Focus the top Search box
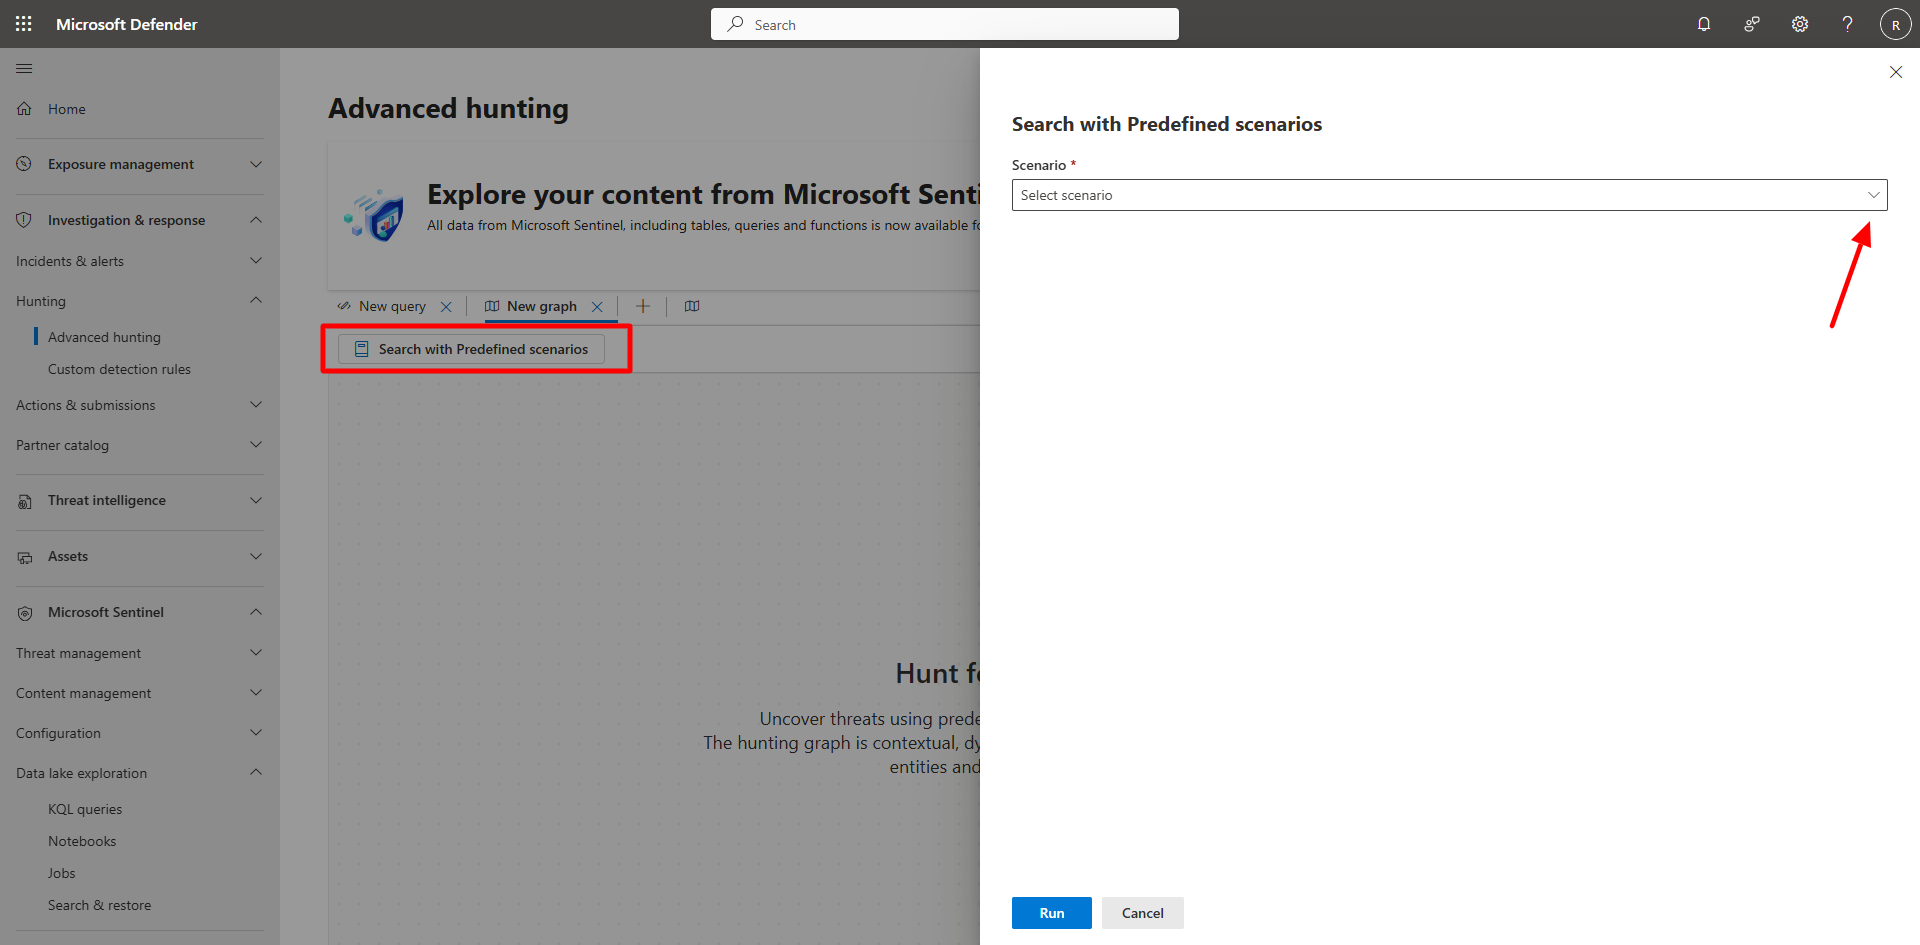The height and width of the screenshot is (945, 1920). 945,24
